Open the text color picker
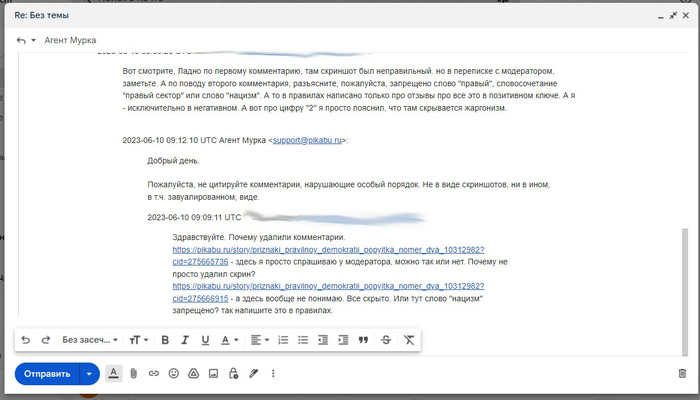700x400 pixels. click(229, 340)
